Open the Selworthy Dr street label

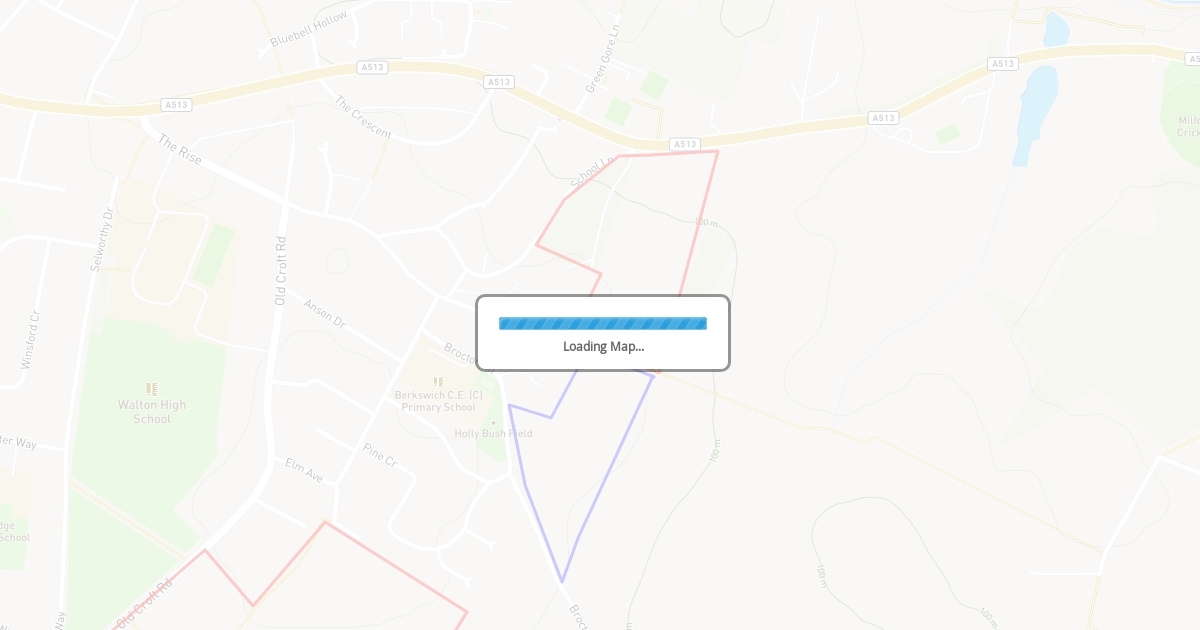pyautogui.click(x=103, y=238)
